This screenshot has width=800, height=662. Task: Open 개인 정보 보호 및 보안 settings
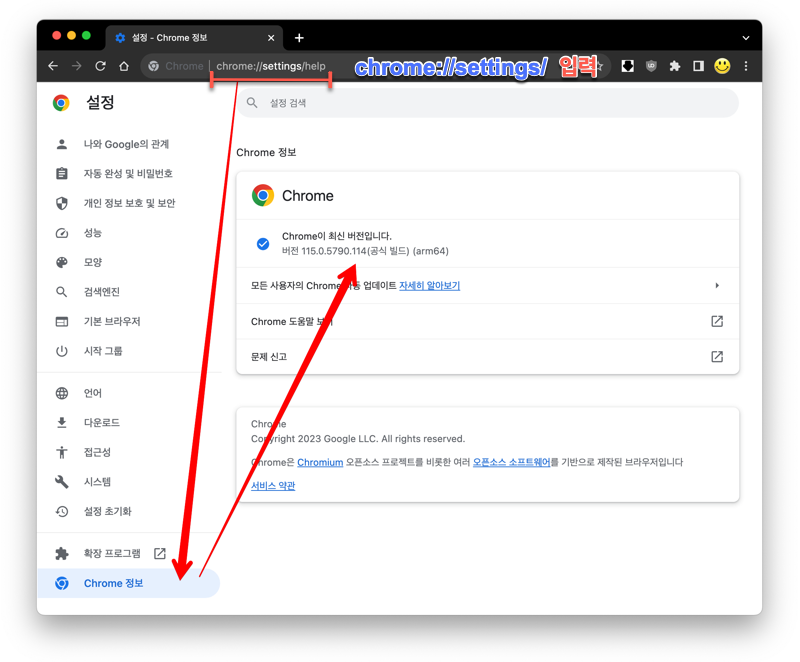(x=129, y=203)
